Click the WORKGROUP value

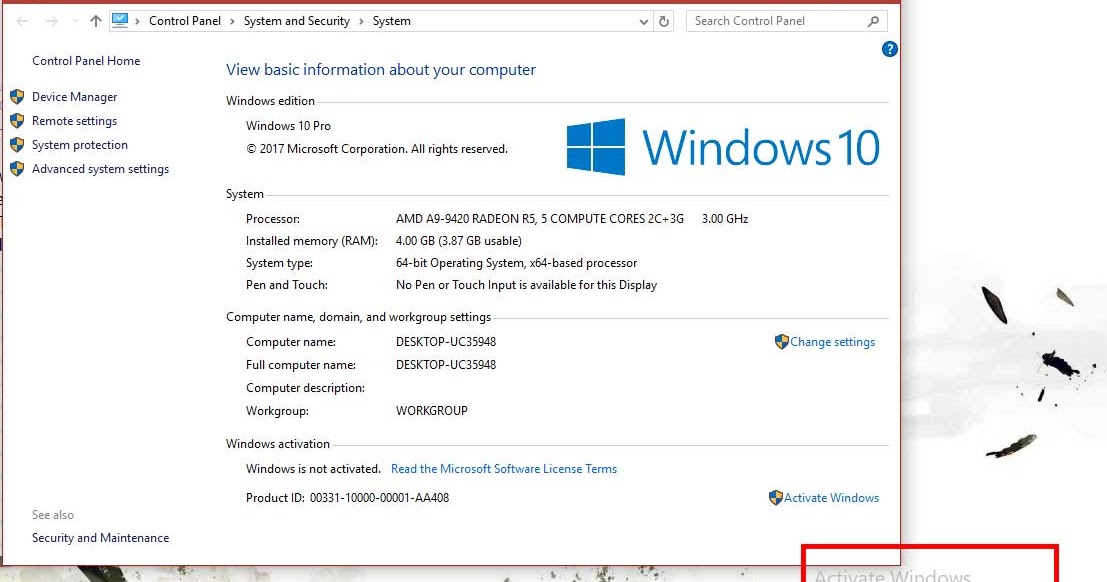(x=432, y=411)
